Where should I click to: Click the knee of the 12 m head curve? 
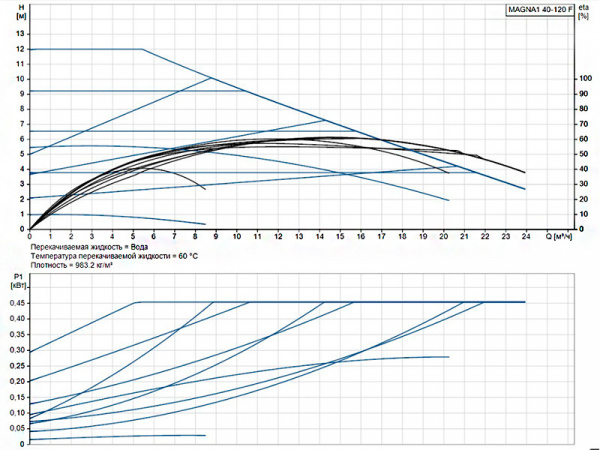point(143,49)
